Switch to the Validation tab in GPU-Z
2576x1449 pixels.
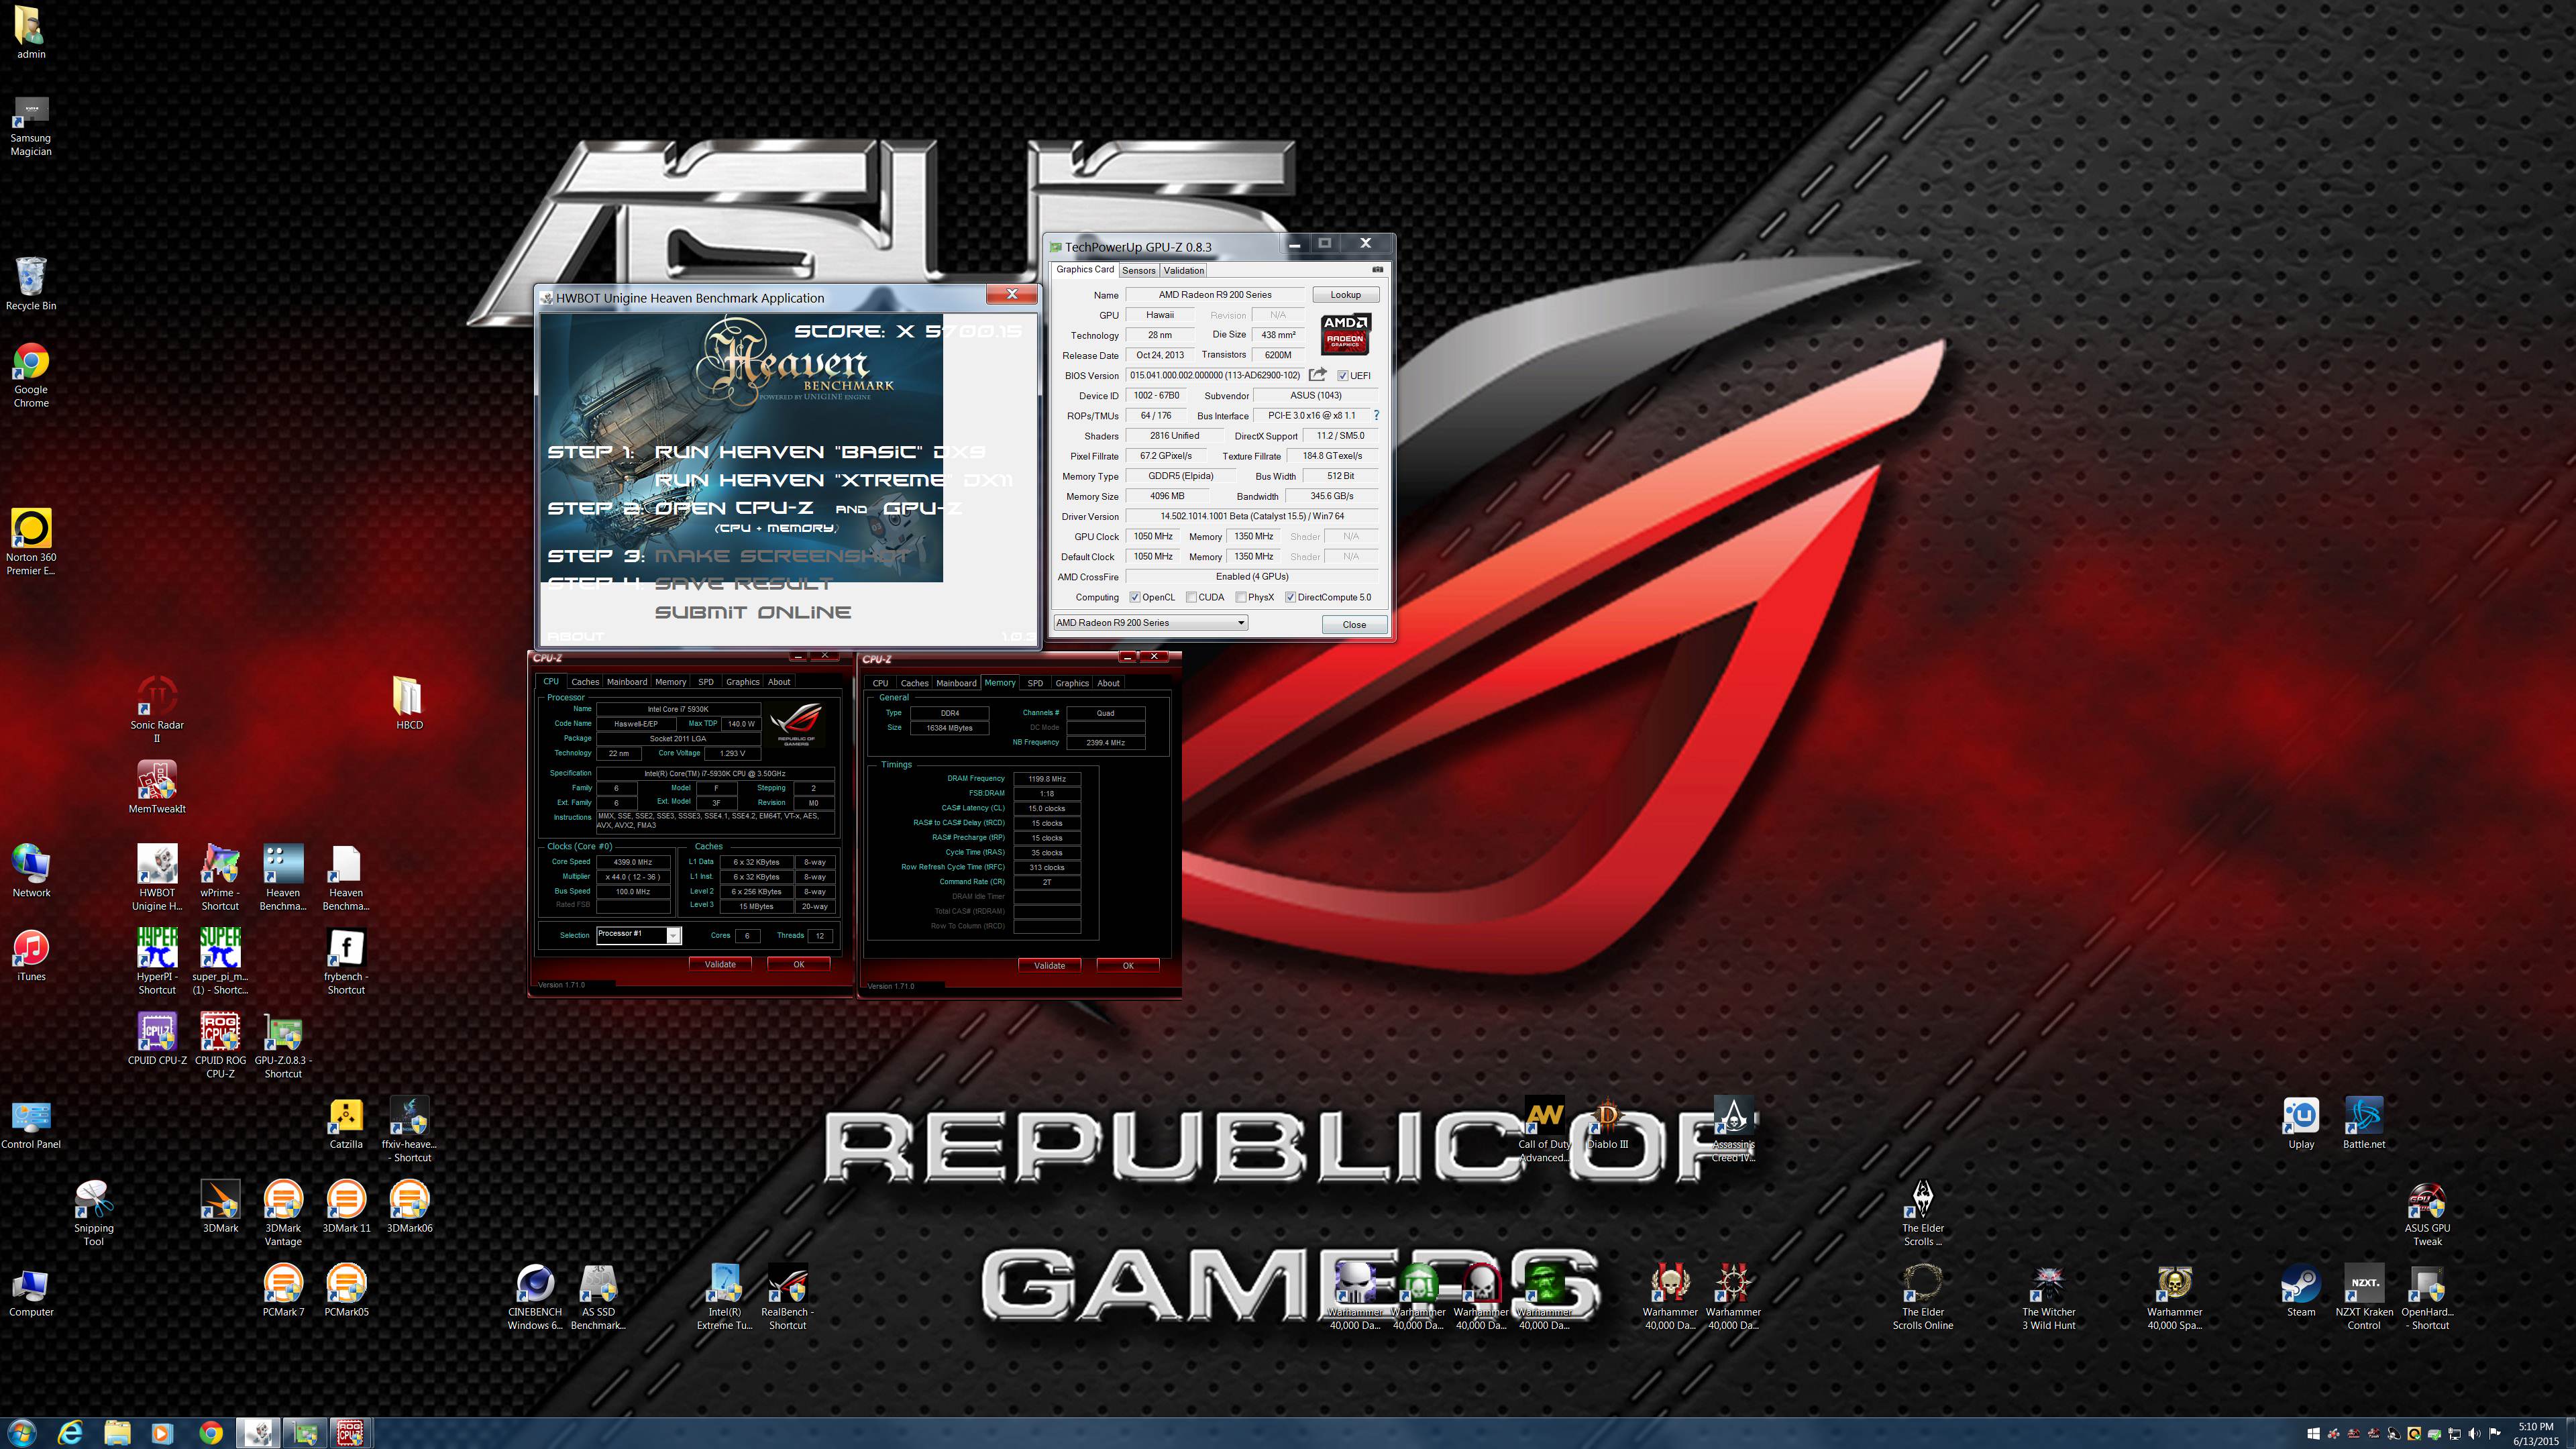(x=1183, y=270)
